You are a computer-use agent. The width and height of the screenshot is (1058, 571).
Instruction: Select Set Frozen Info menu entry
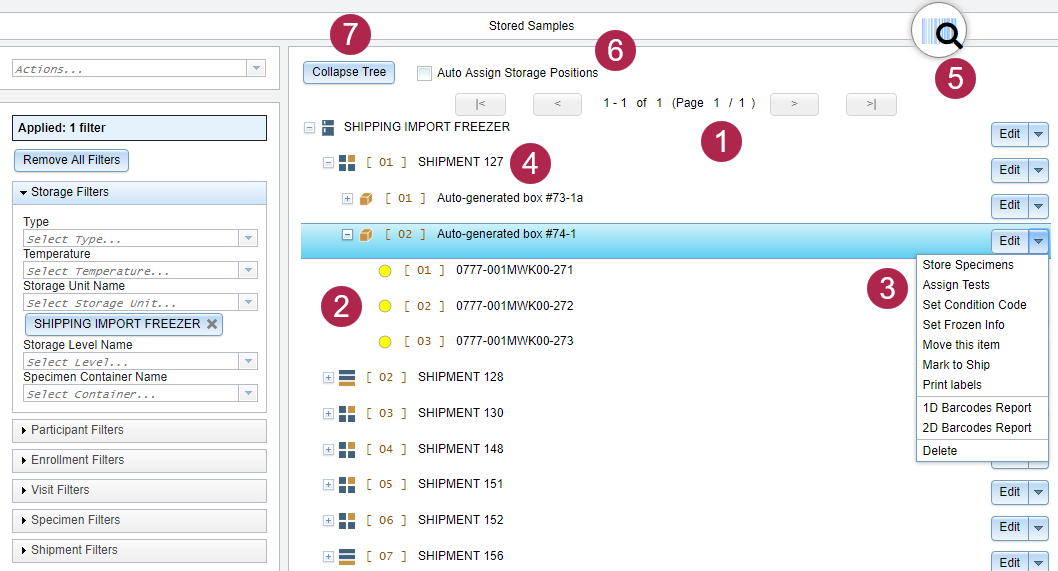(982, 325)
